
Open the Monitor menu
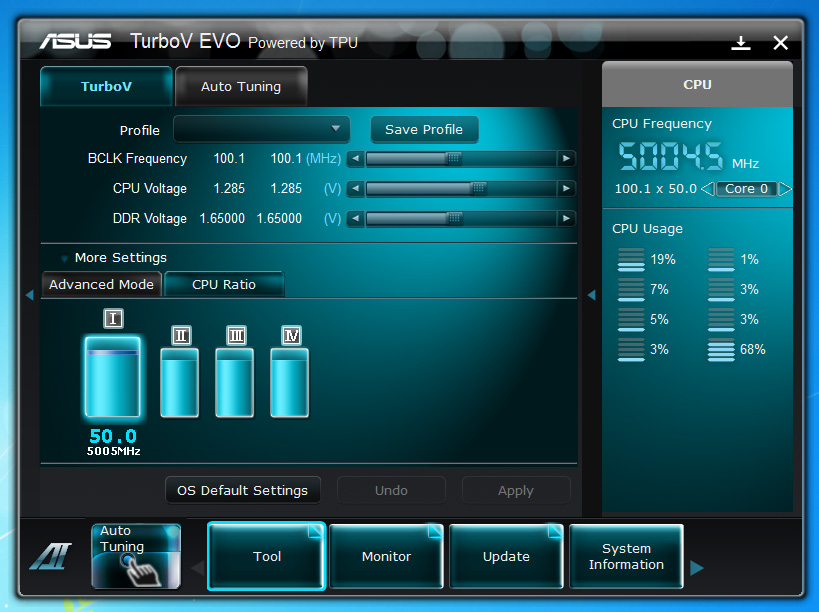tap(387, 556)
